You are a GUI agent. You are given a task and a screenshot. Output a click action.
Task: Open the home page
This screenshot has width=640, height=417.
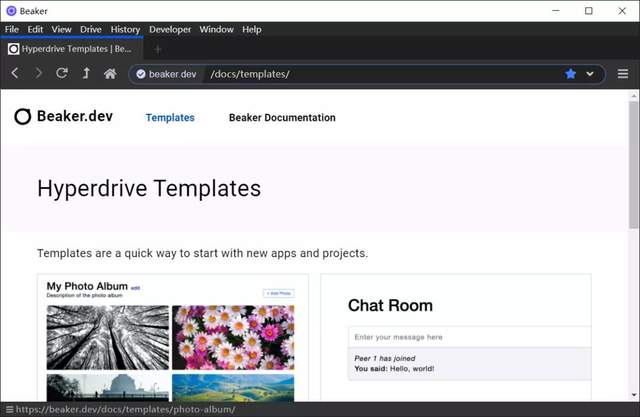pos(110,74)
